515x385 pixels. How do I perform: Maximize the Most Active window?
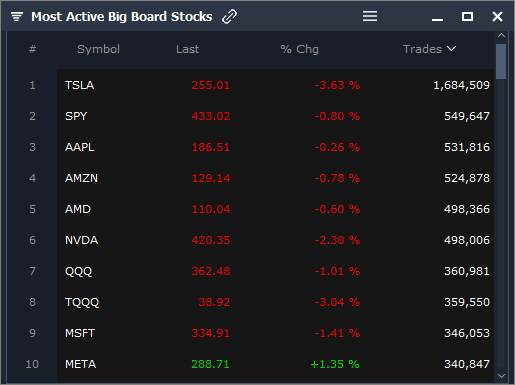point(467,16)
